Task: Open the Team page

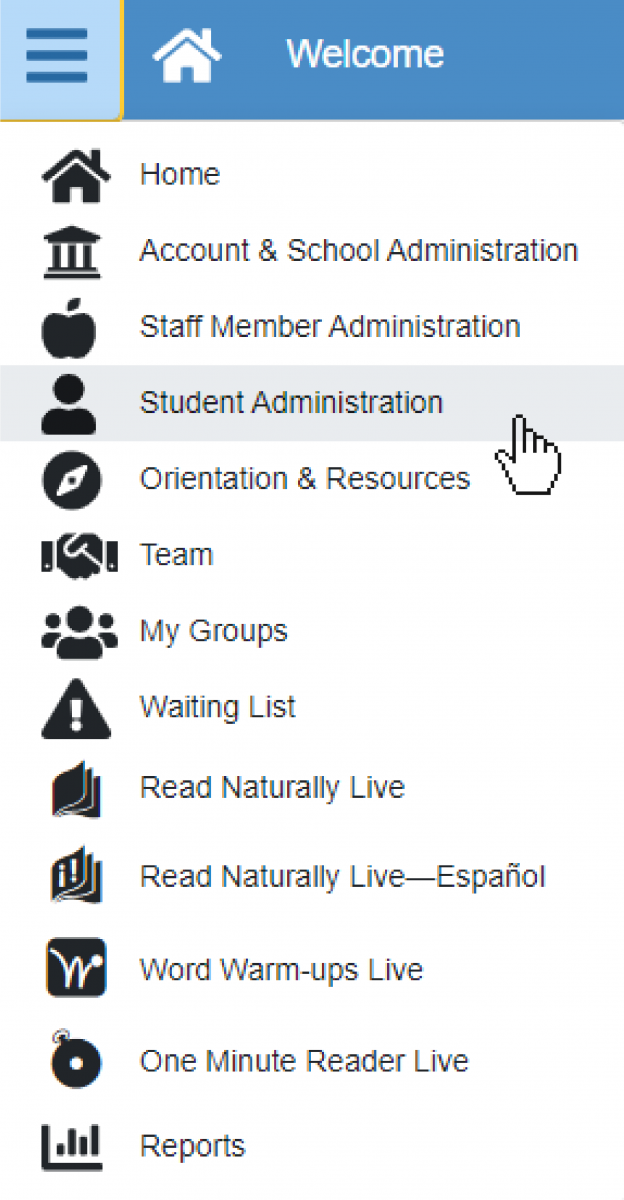Action: 176,554
